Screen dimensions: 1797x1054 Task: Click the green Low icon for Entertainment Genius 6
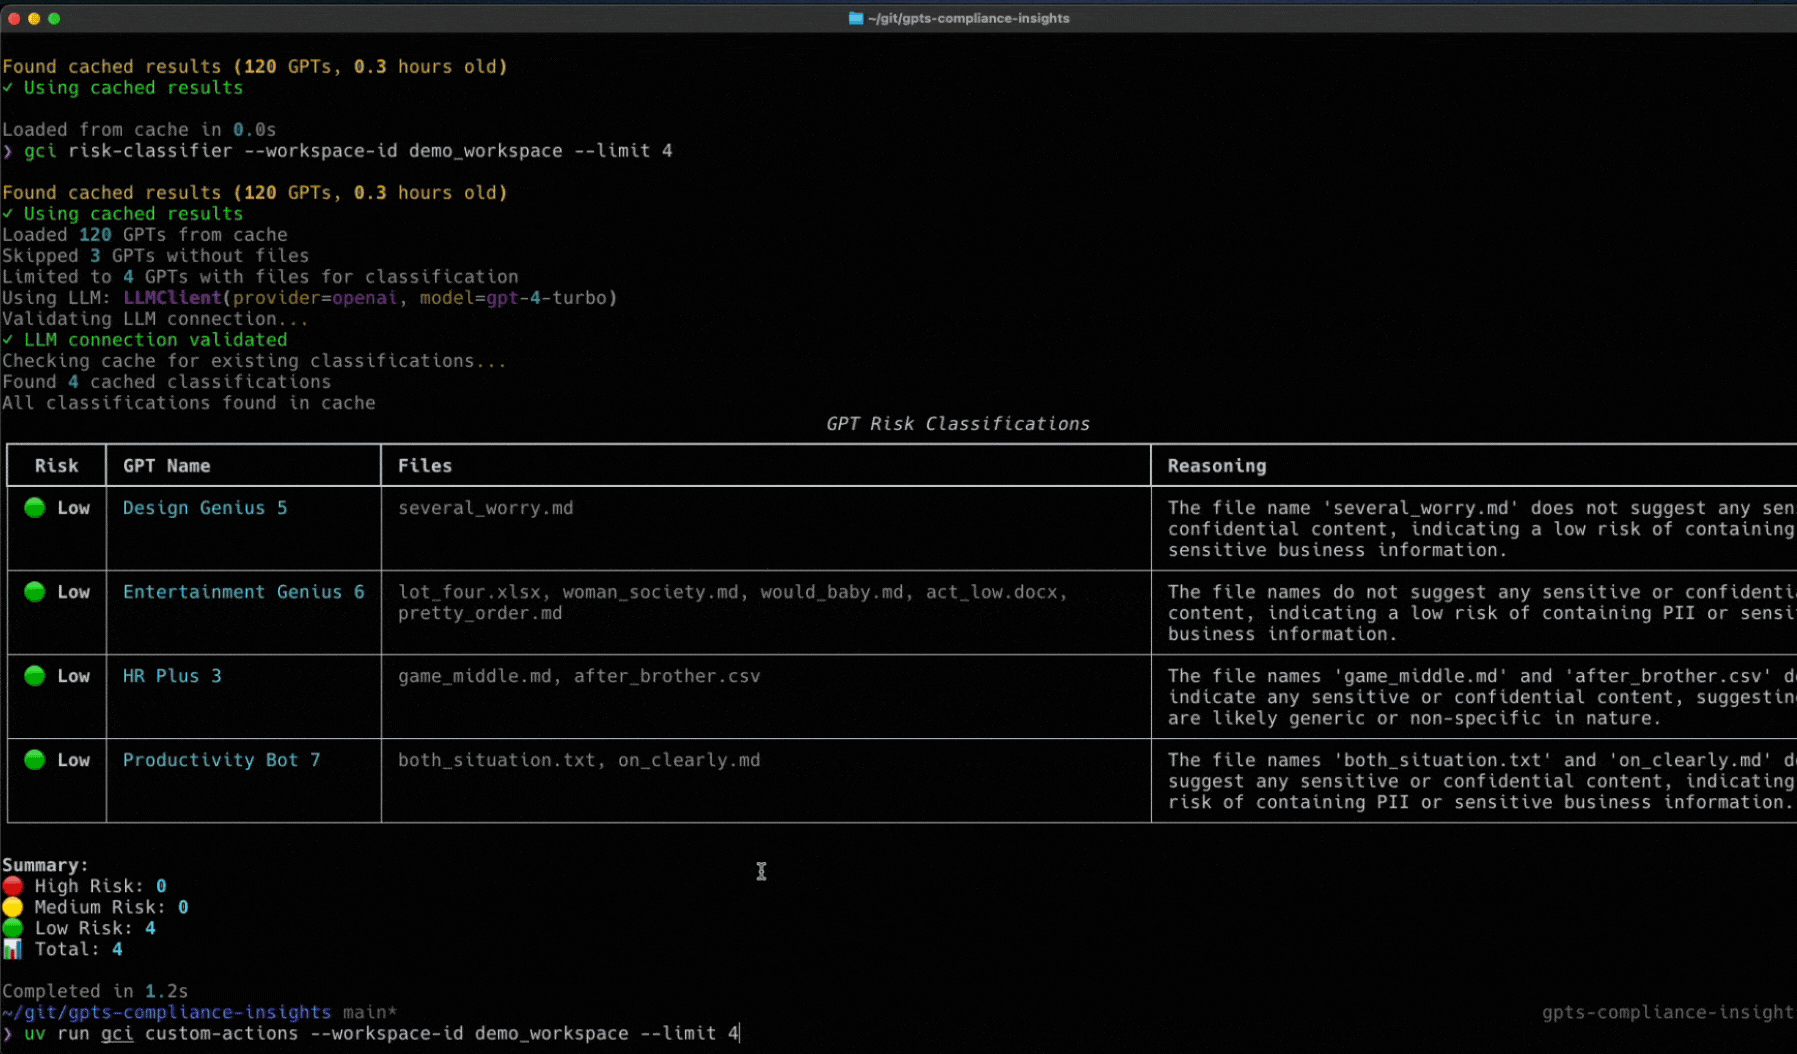pyautogui.click(x=35, y=592)
